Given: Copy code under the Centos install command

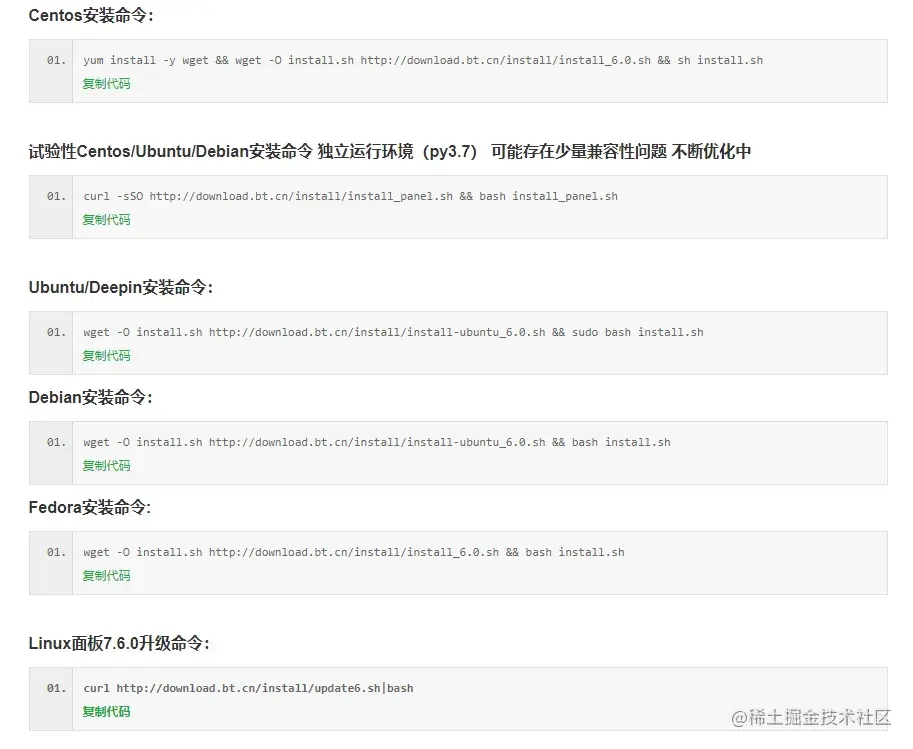Looking at the screenshot, I should pyautogui.click(x=107, y=84).
